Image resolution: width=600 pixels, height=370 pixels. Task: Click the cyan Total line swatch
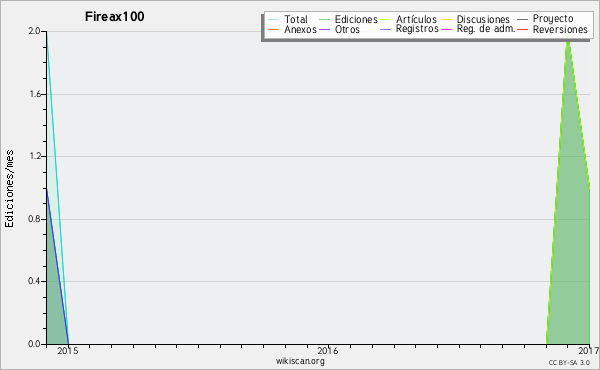click(274, 19)
